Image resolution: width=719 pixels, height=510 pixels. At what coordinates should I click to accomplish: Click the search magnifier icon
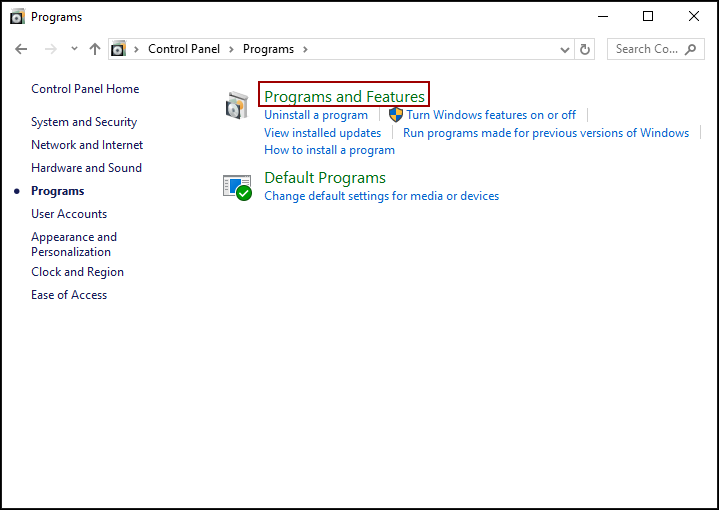point(690,49)
